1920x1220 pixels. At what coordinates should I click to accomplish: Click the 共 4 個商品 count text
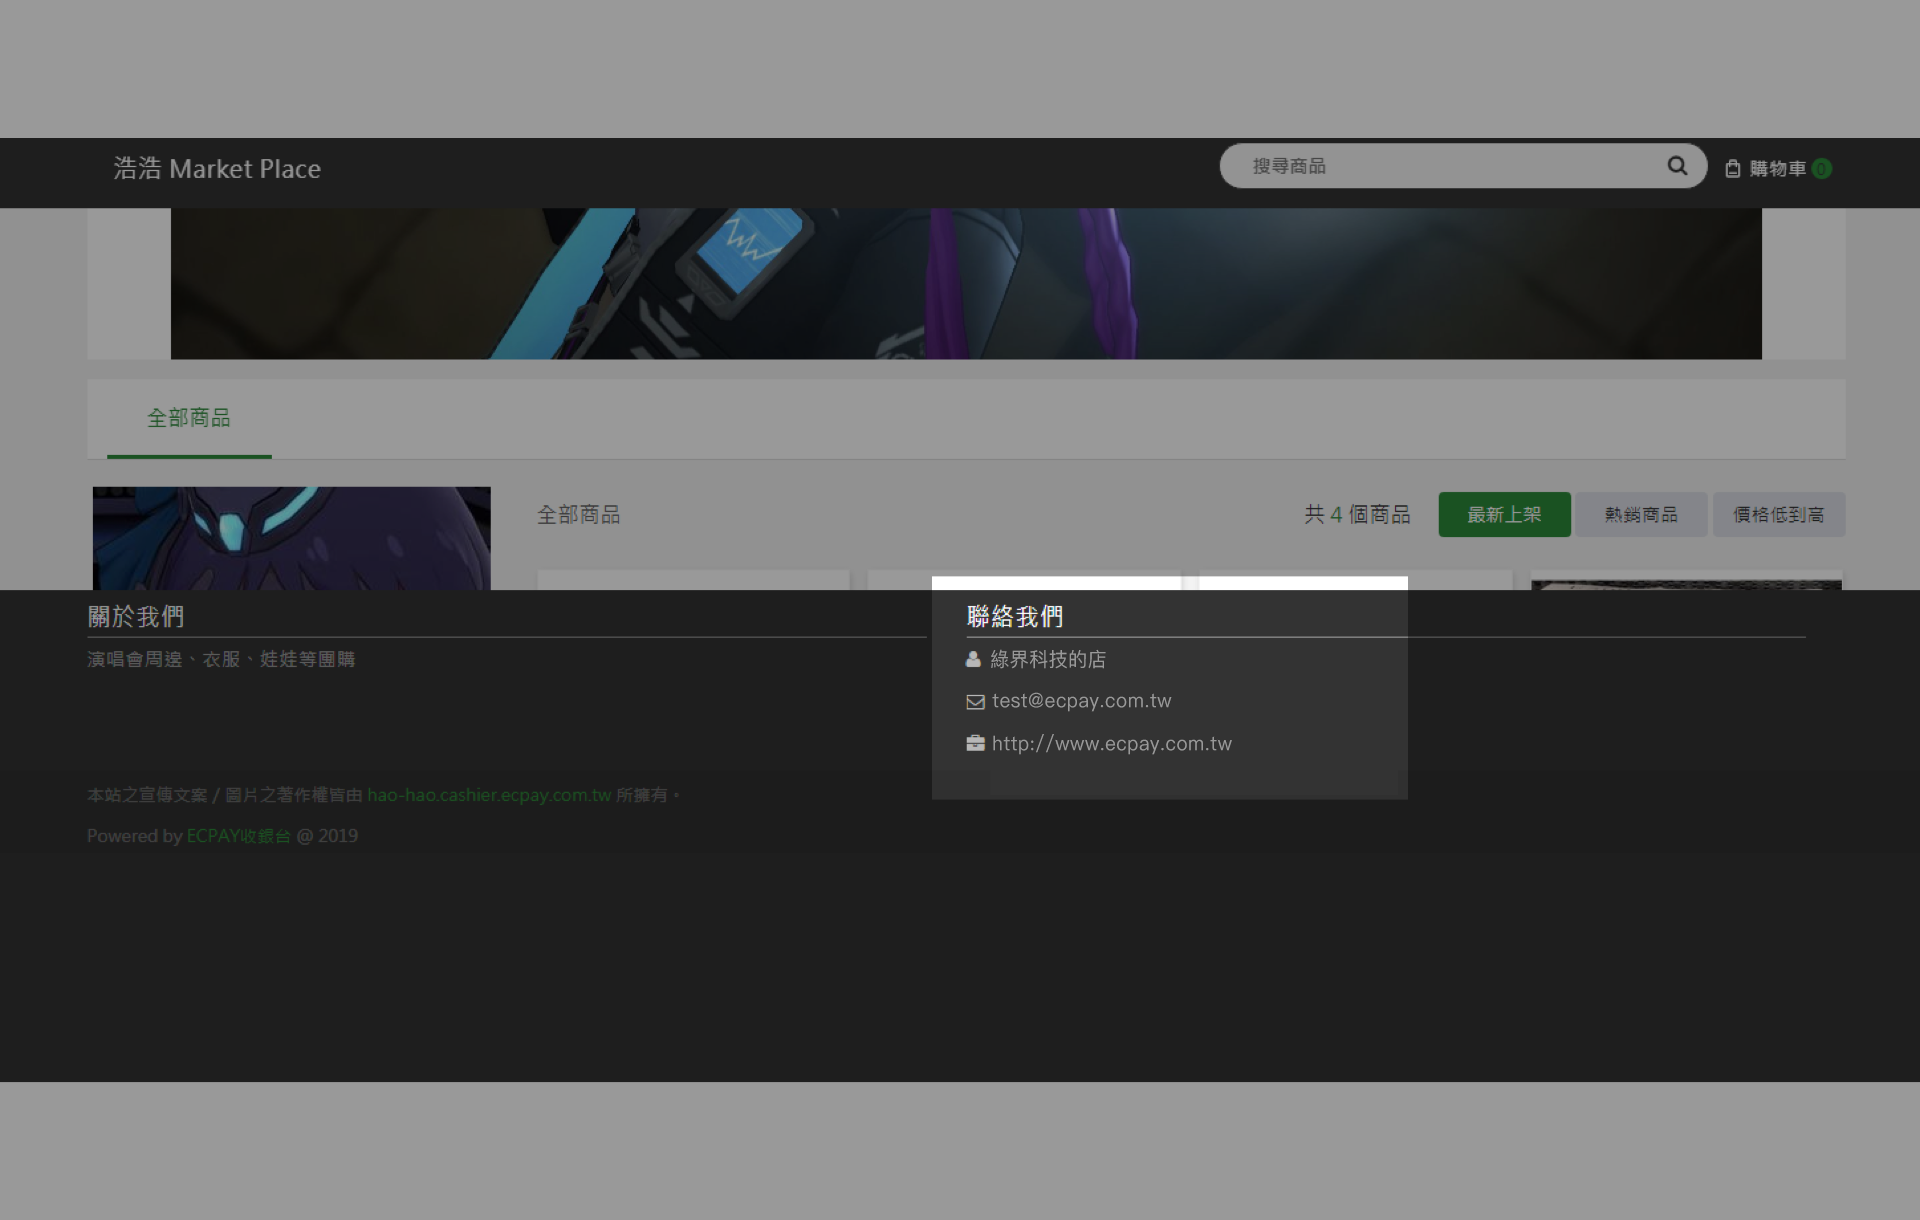pyautogui.click(x=1357, y=515)
